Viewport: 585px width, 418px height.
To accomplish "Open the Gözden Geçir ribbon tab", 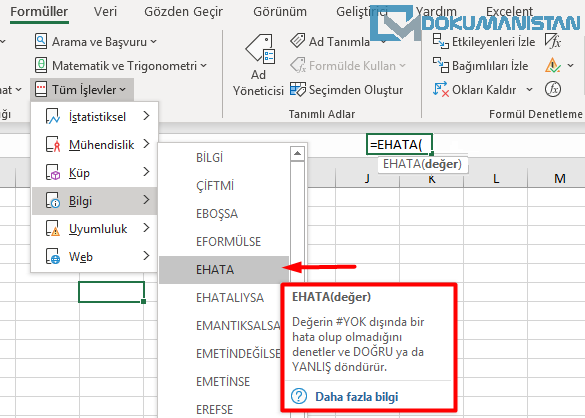I will click(x=183, y=12).
